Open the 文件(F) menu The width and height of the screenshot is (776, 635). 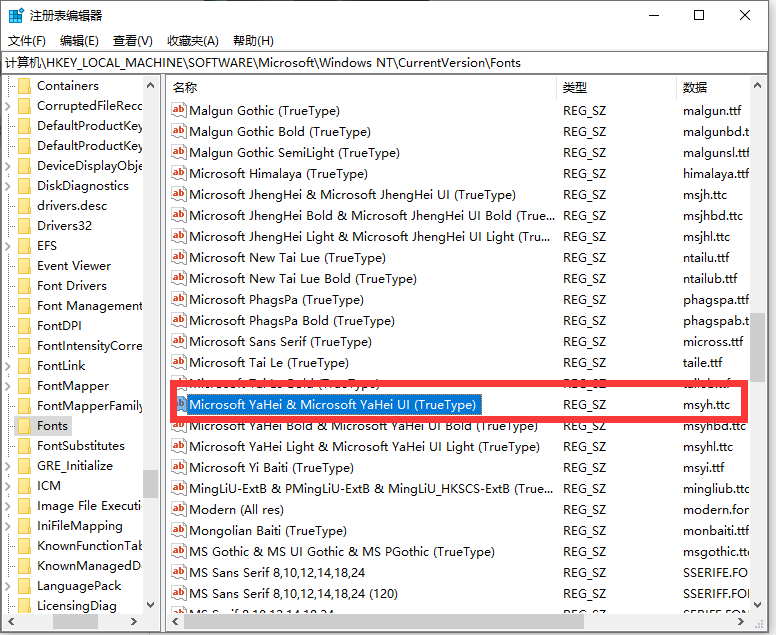point(27,41)
